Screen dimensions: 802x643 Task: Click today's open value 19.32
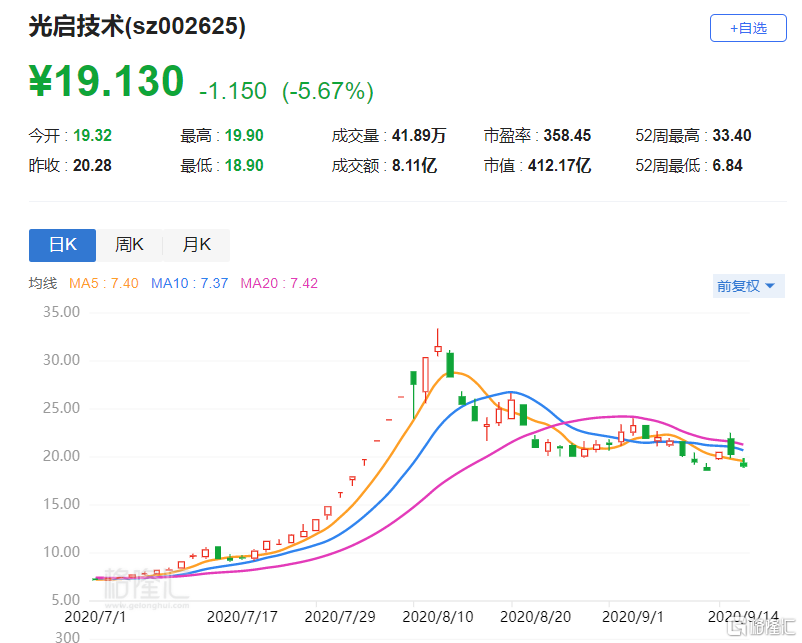click(x=92, y=136)
